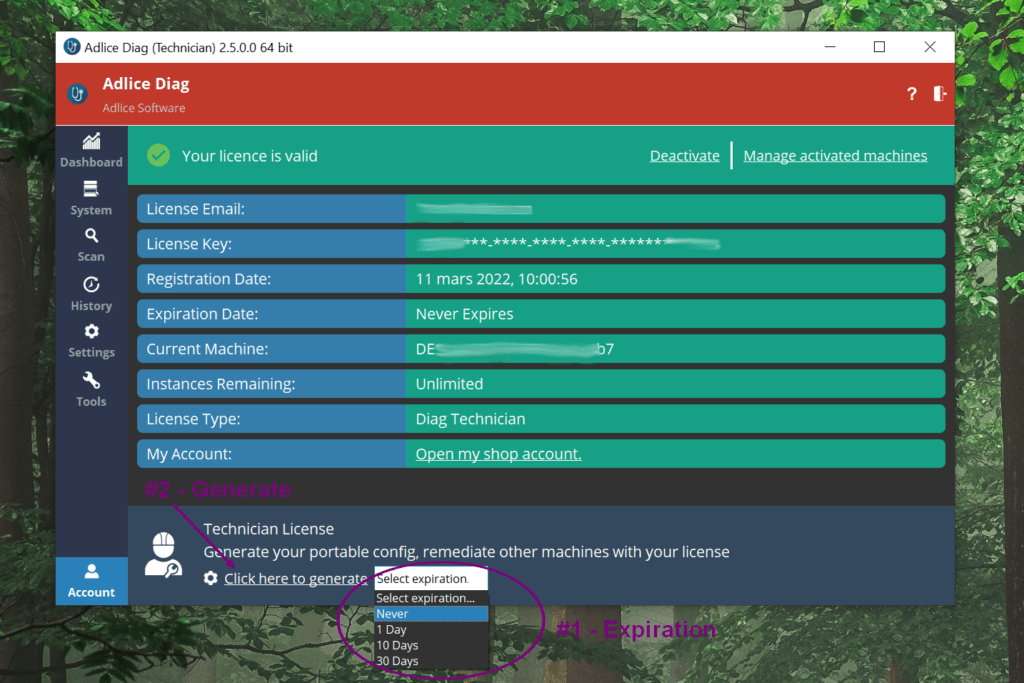Click the technician worker icon
Screen dimensions: 1024x683
(163, 555)
